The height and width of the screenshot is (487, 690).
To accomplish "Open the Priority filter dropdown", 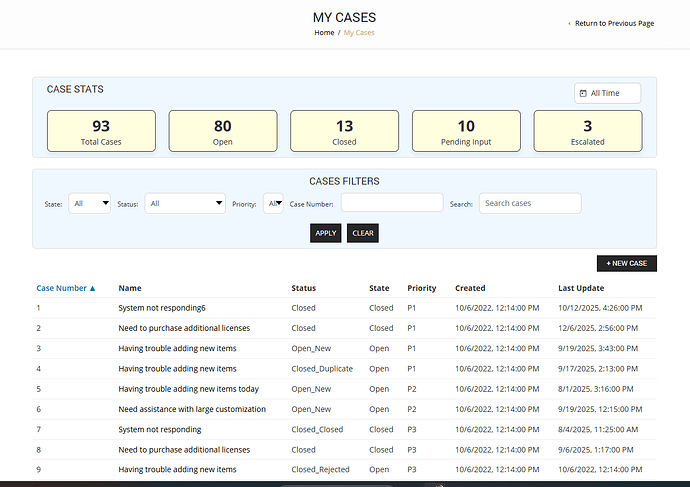I will (x=273, y=204).
